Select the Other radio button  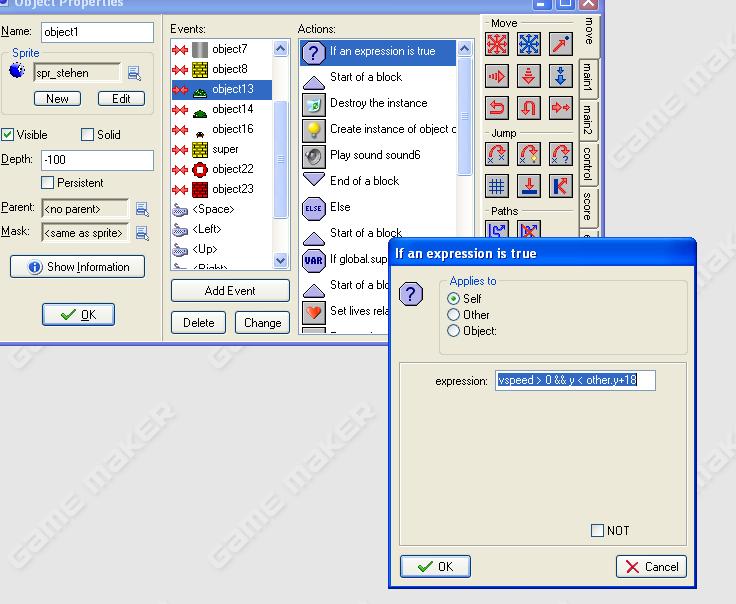(x=454, y=315)
